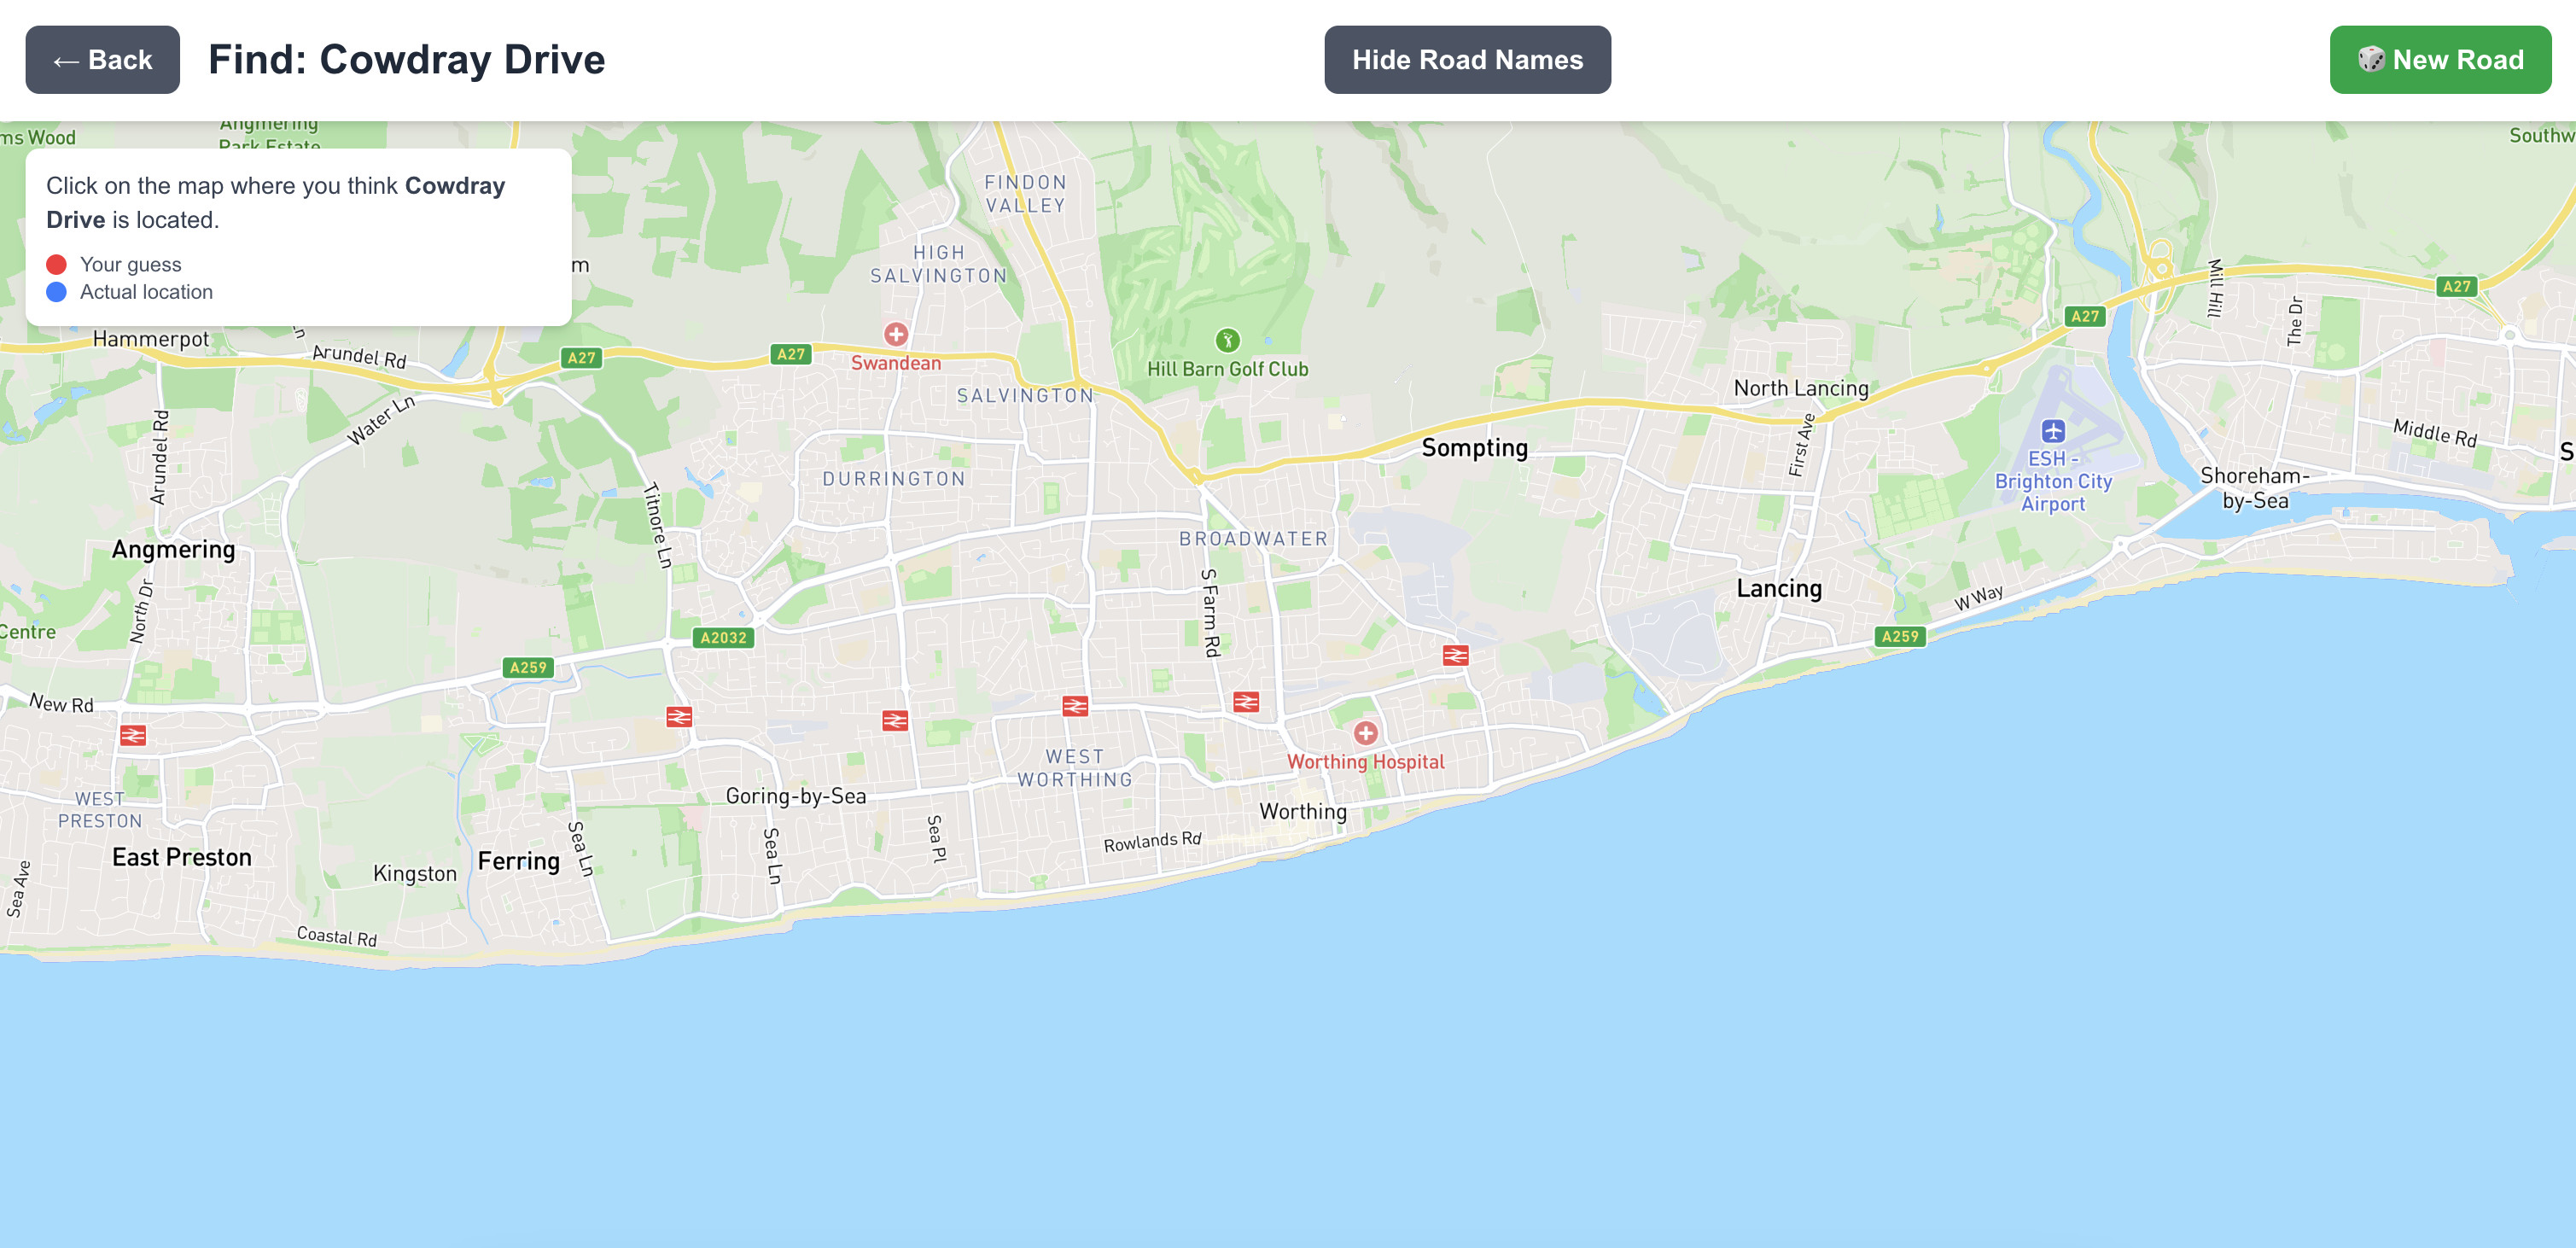
Task: Click the Brighton City Airport icon
Action: [x=2053, y=431]
